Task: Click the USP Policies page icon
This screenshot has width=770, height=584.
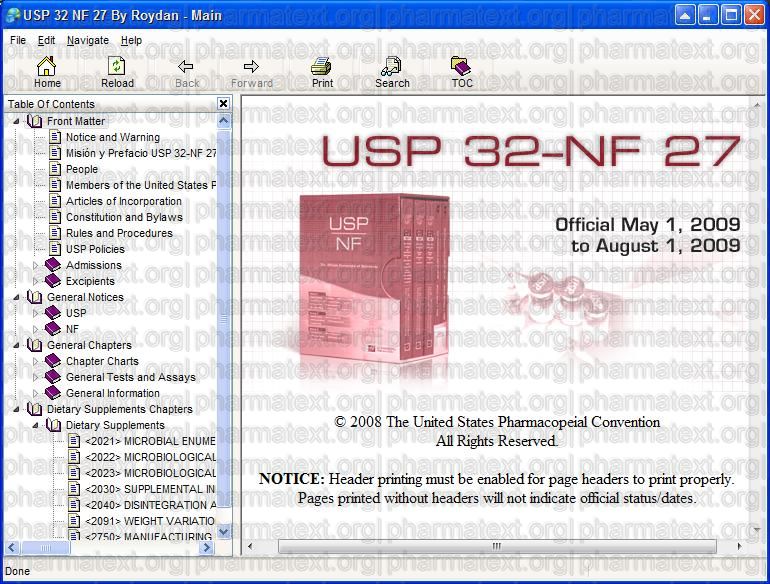Action: coord(55,249)
